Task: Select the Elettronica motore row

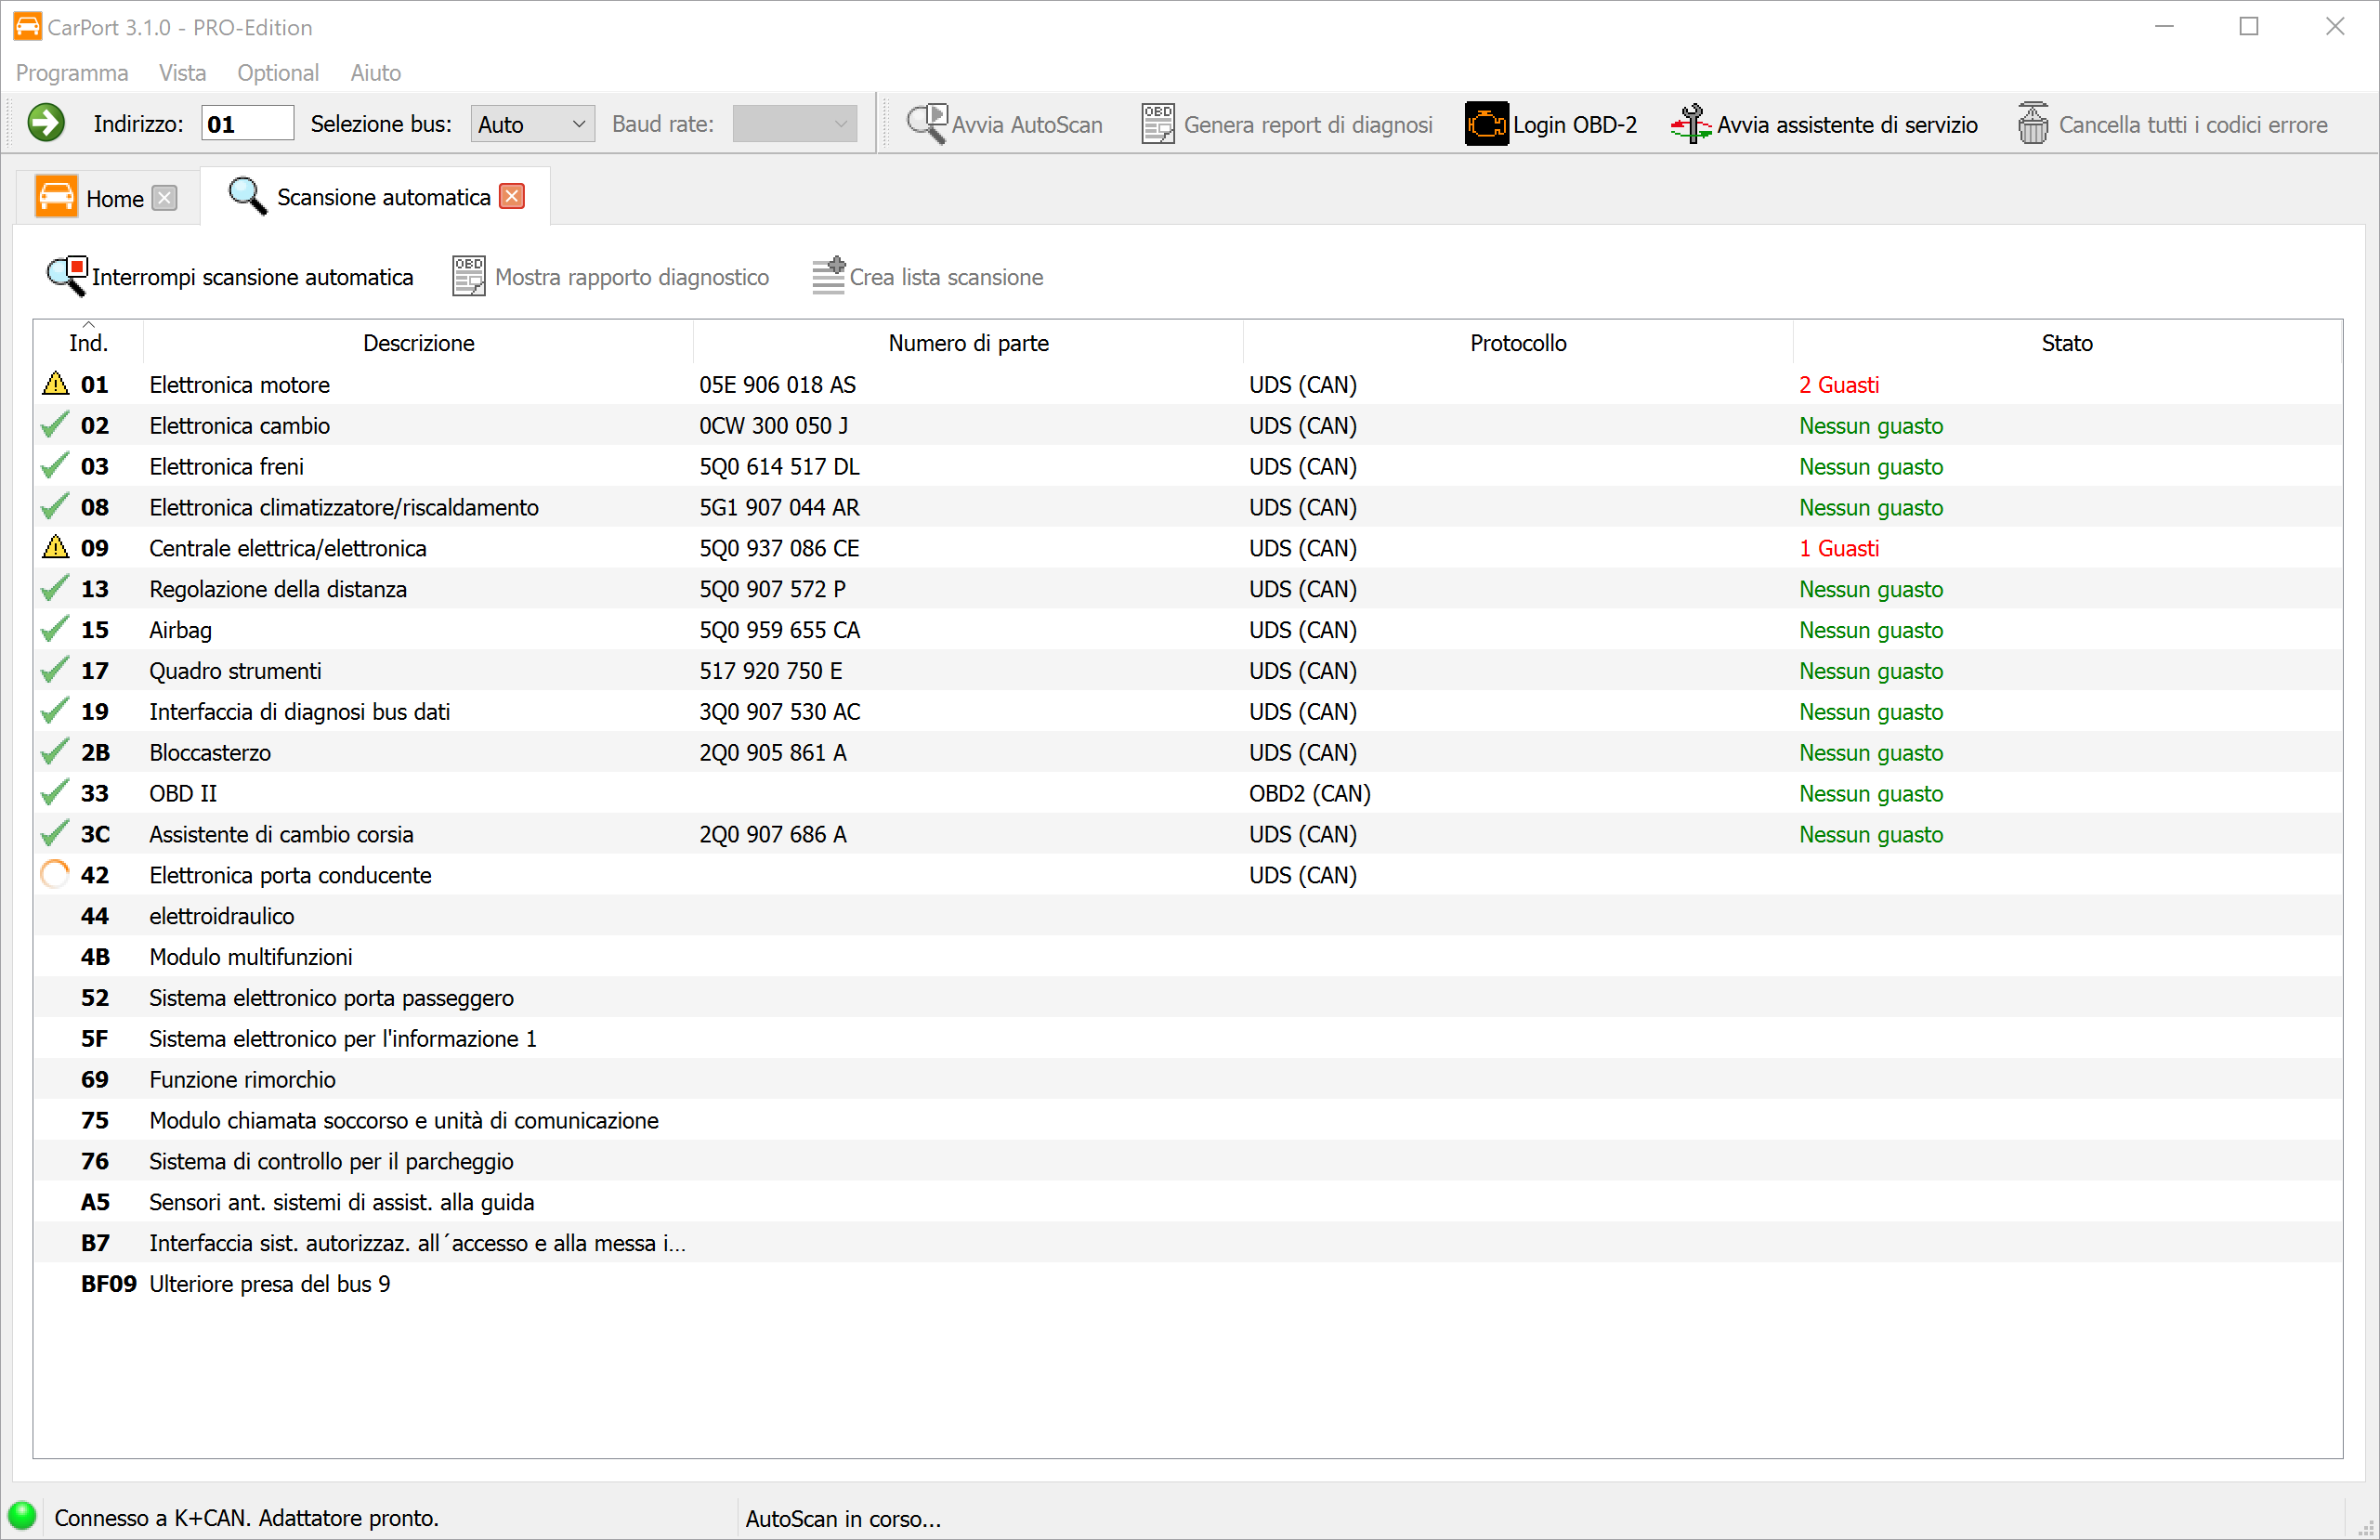Action: (239, 385)
